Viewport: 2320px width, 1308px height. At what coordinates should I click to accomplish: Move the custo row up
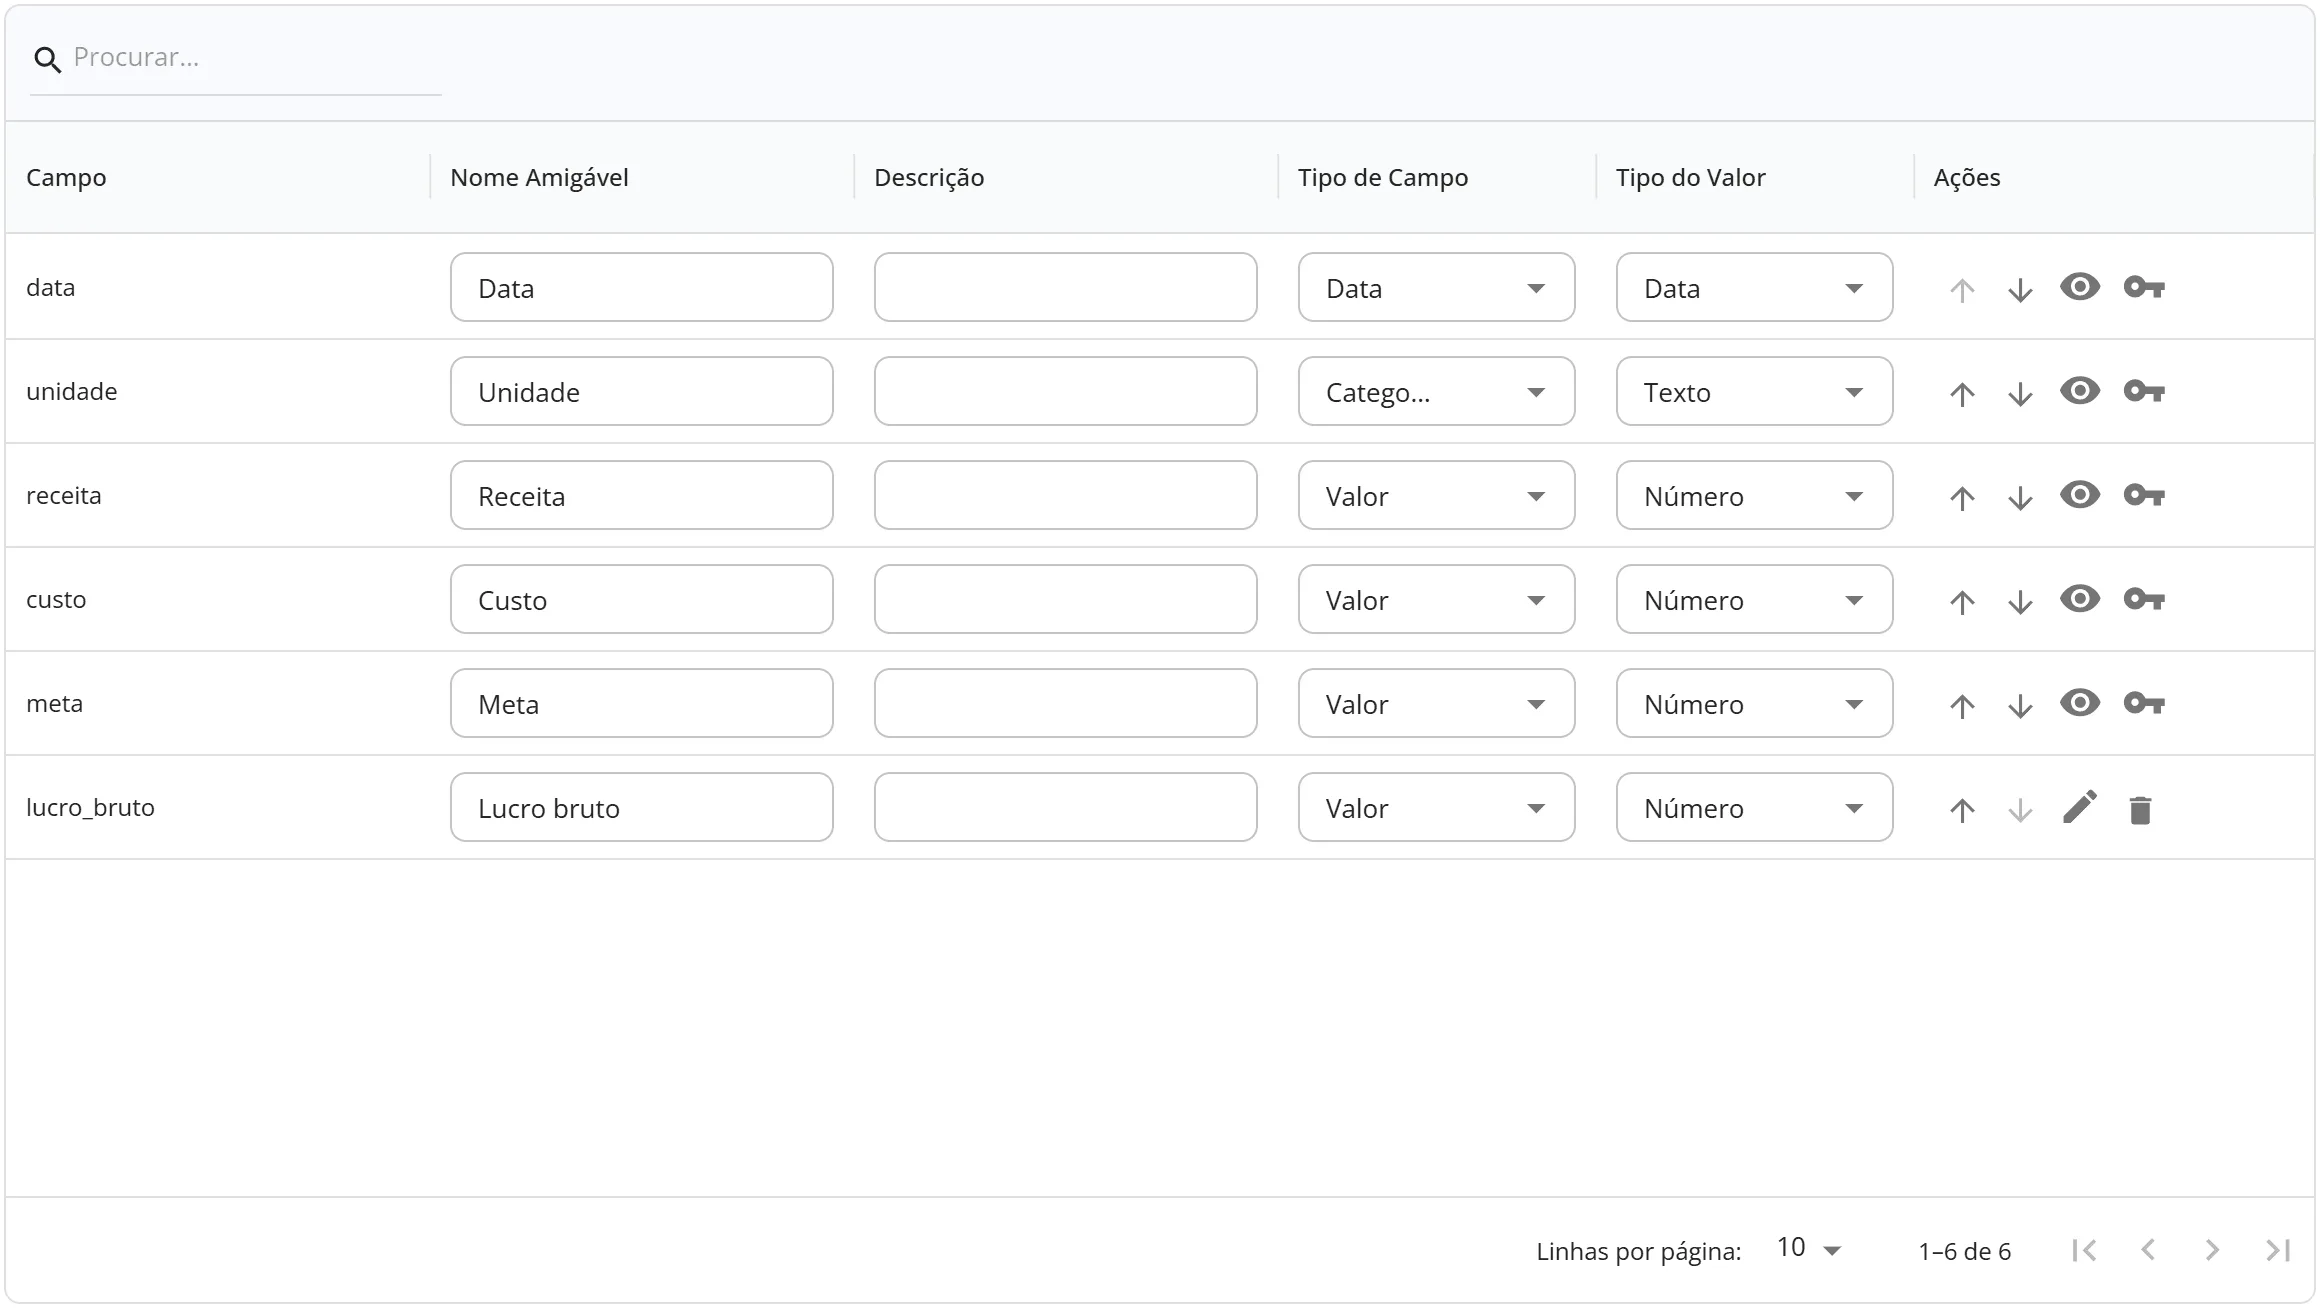pyautogui.click(x=1962, y=602)
